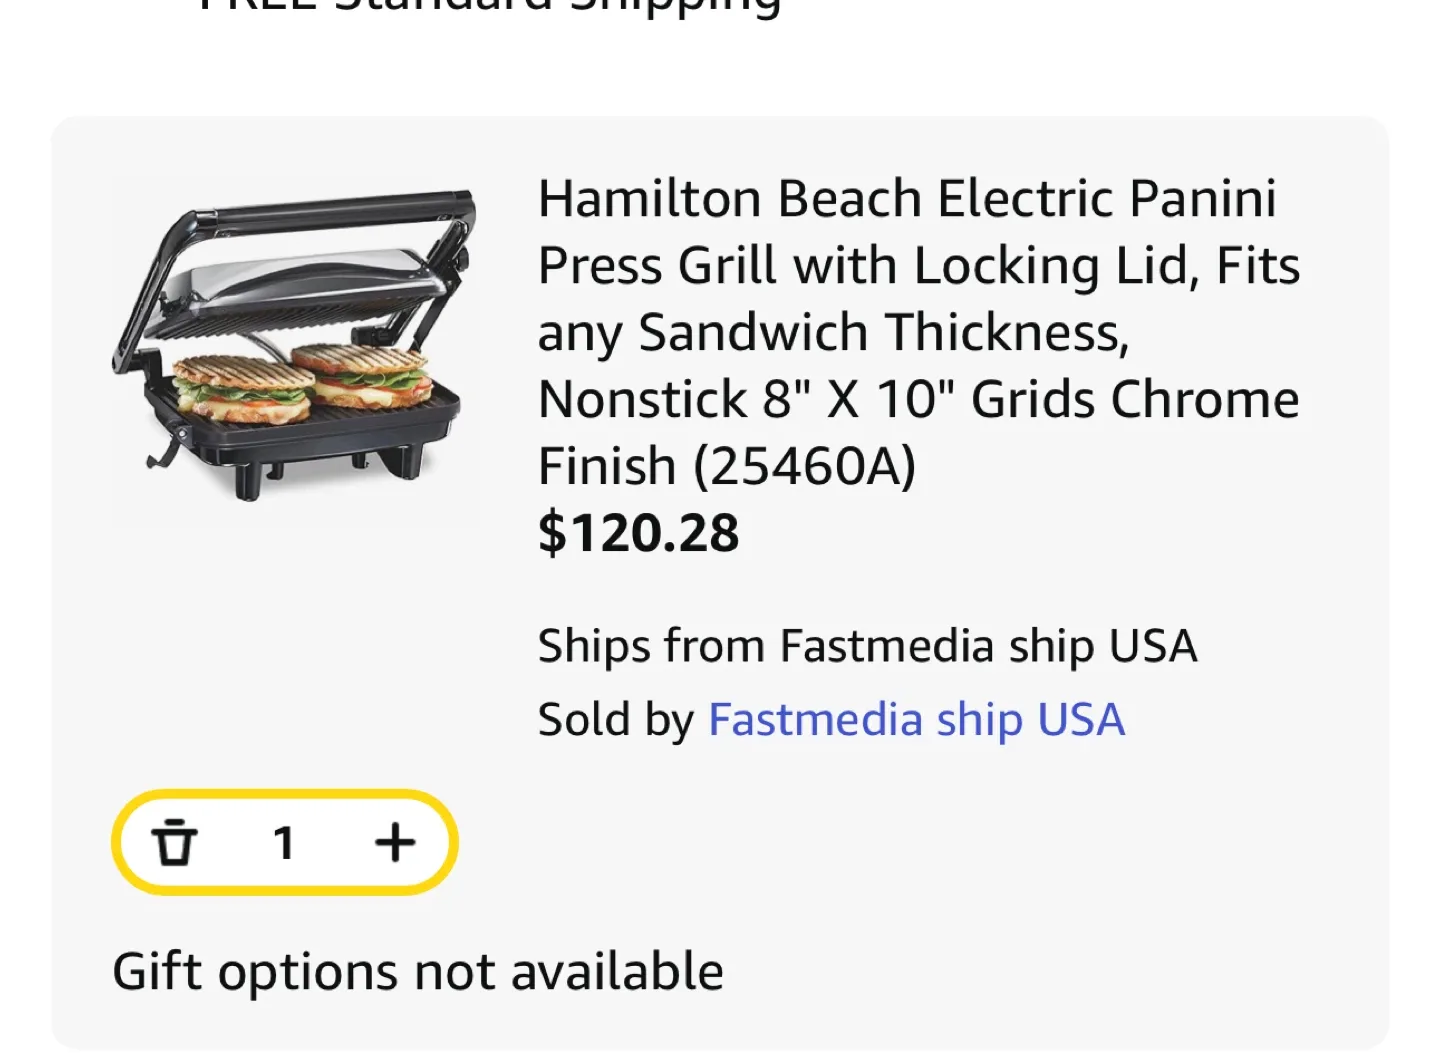The image size is (1440, 1053).
Task: Increase panini press quantity with plus button
Action: click(x=394, y=842)
